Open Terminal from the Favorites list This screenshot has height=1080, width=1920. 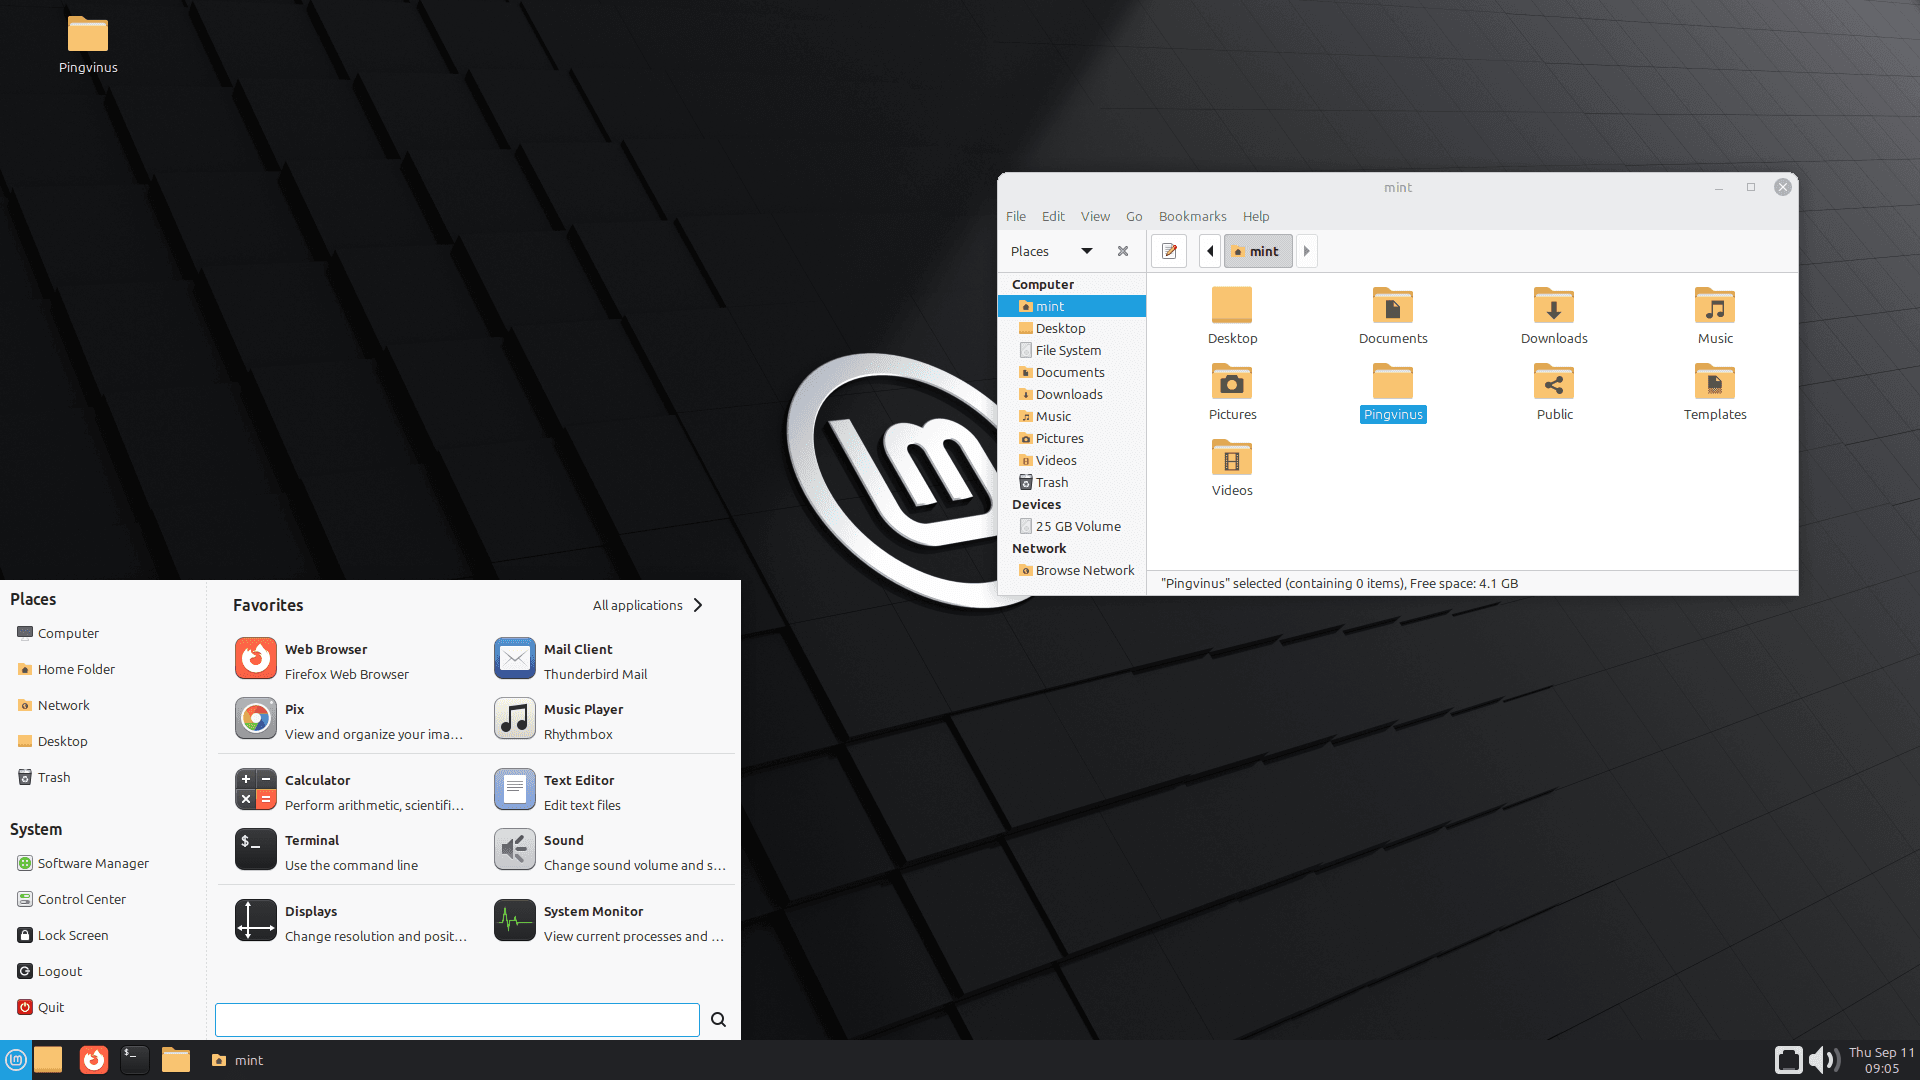pyautogui.click(x=312, y=840)
